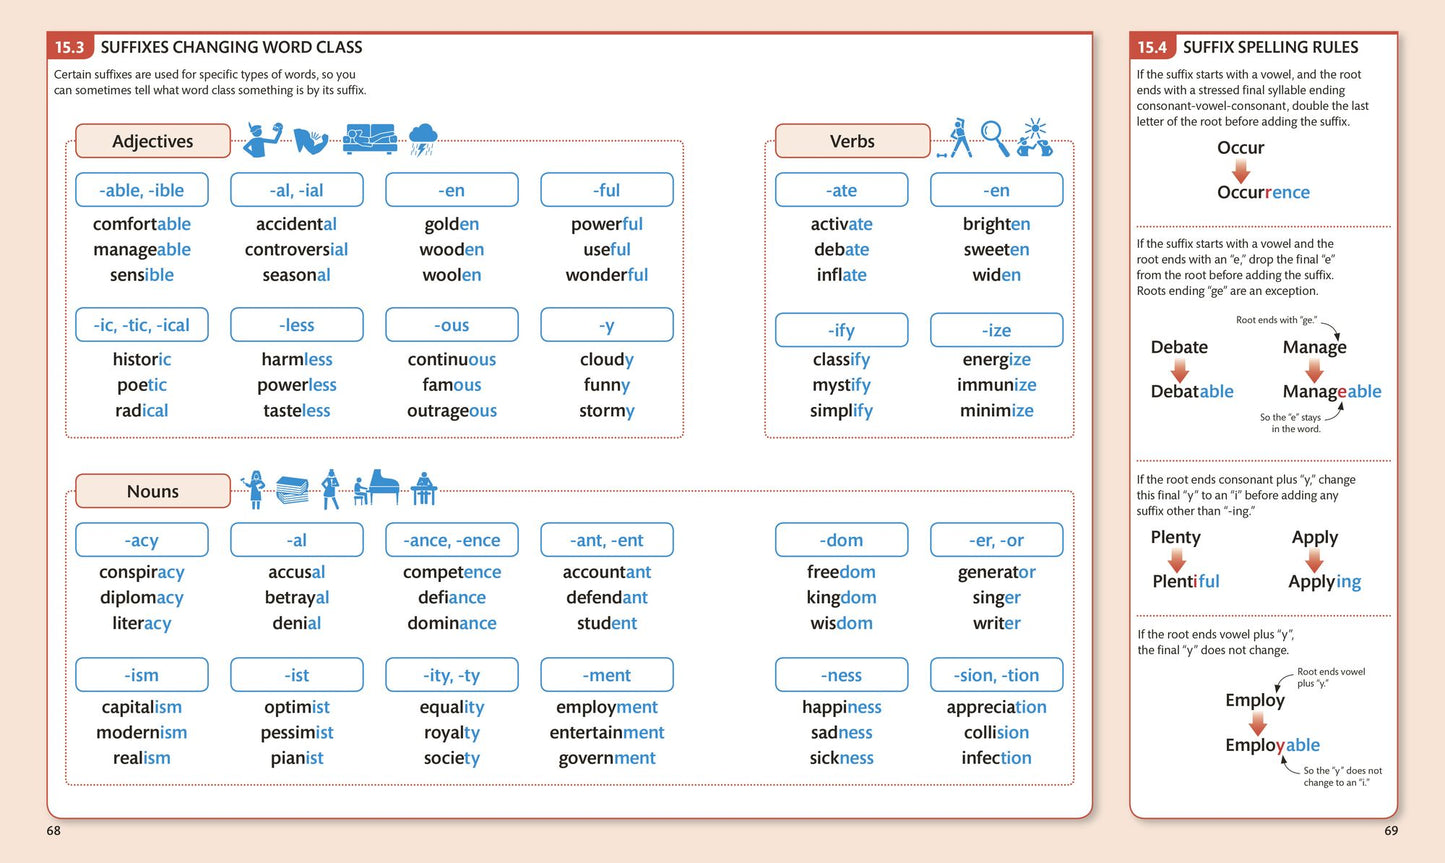Click the stack of books icon

click(x=293, y=490)
